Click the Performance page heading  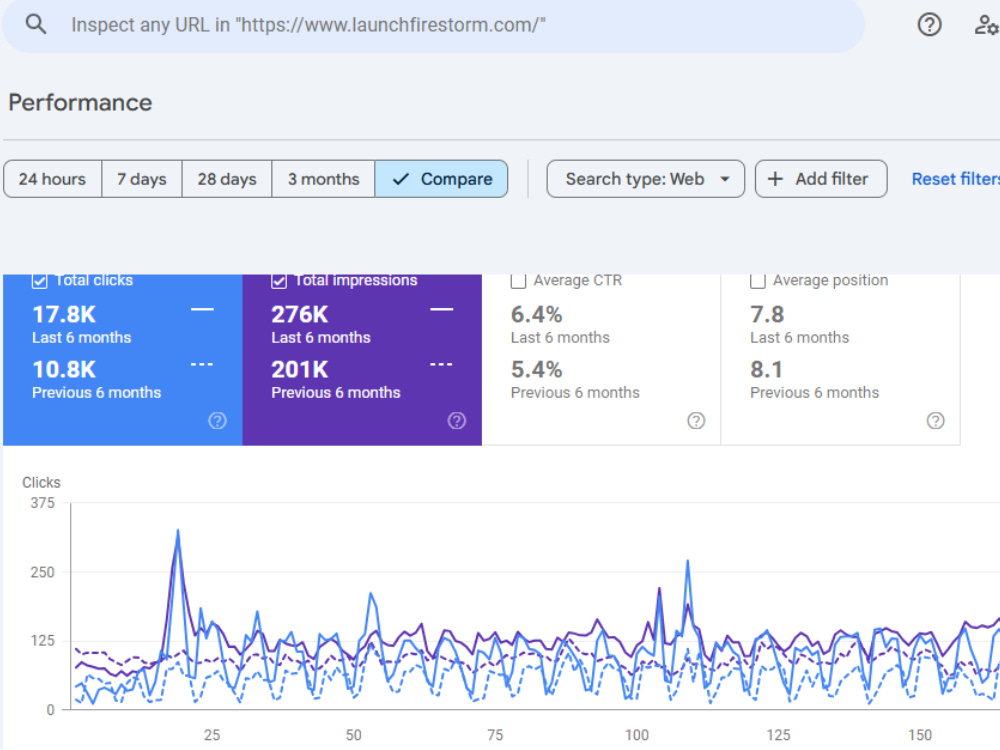pos(80,103)
